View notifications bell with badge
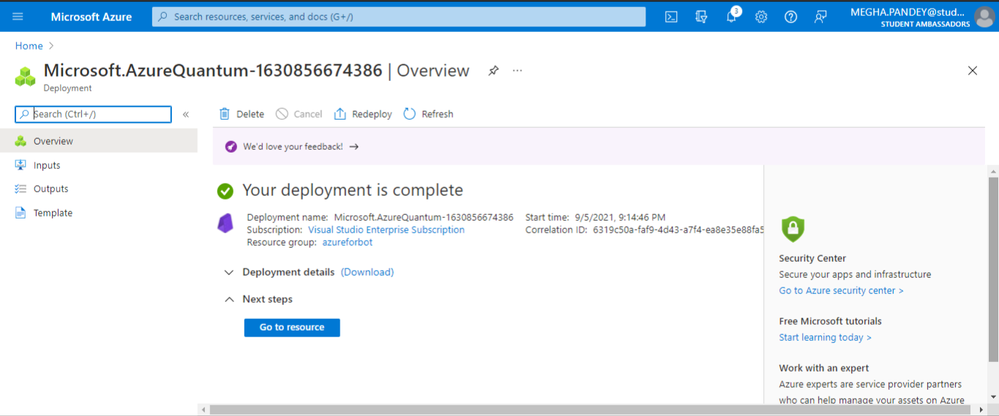999x416 pixels. tap(732, 16)
